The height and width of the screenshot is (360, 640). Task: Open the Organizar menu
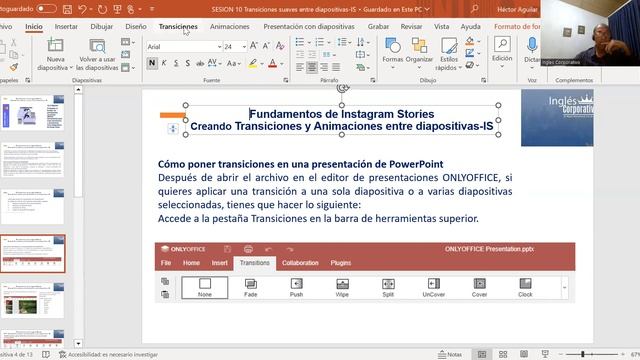point(419,53)
